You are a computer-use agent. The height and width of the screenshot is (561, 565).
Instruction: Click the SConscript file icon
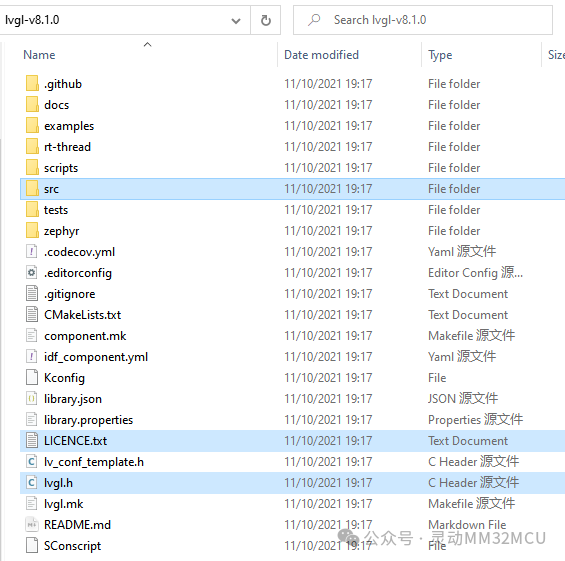pyautogui.click(x=32, y=546)
